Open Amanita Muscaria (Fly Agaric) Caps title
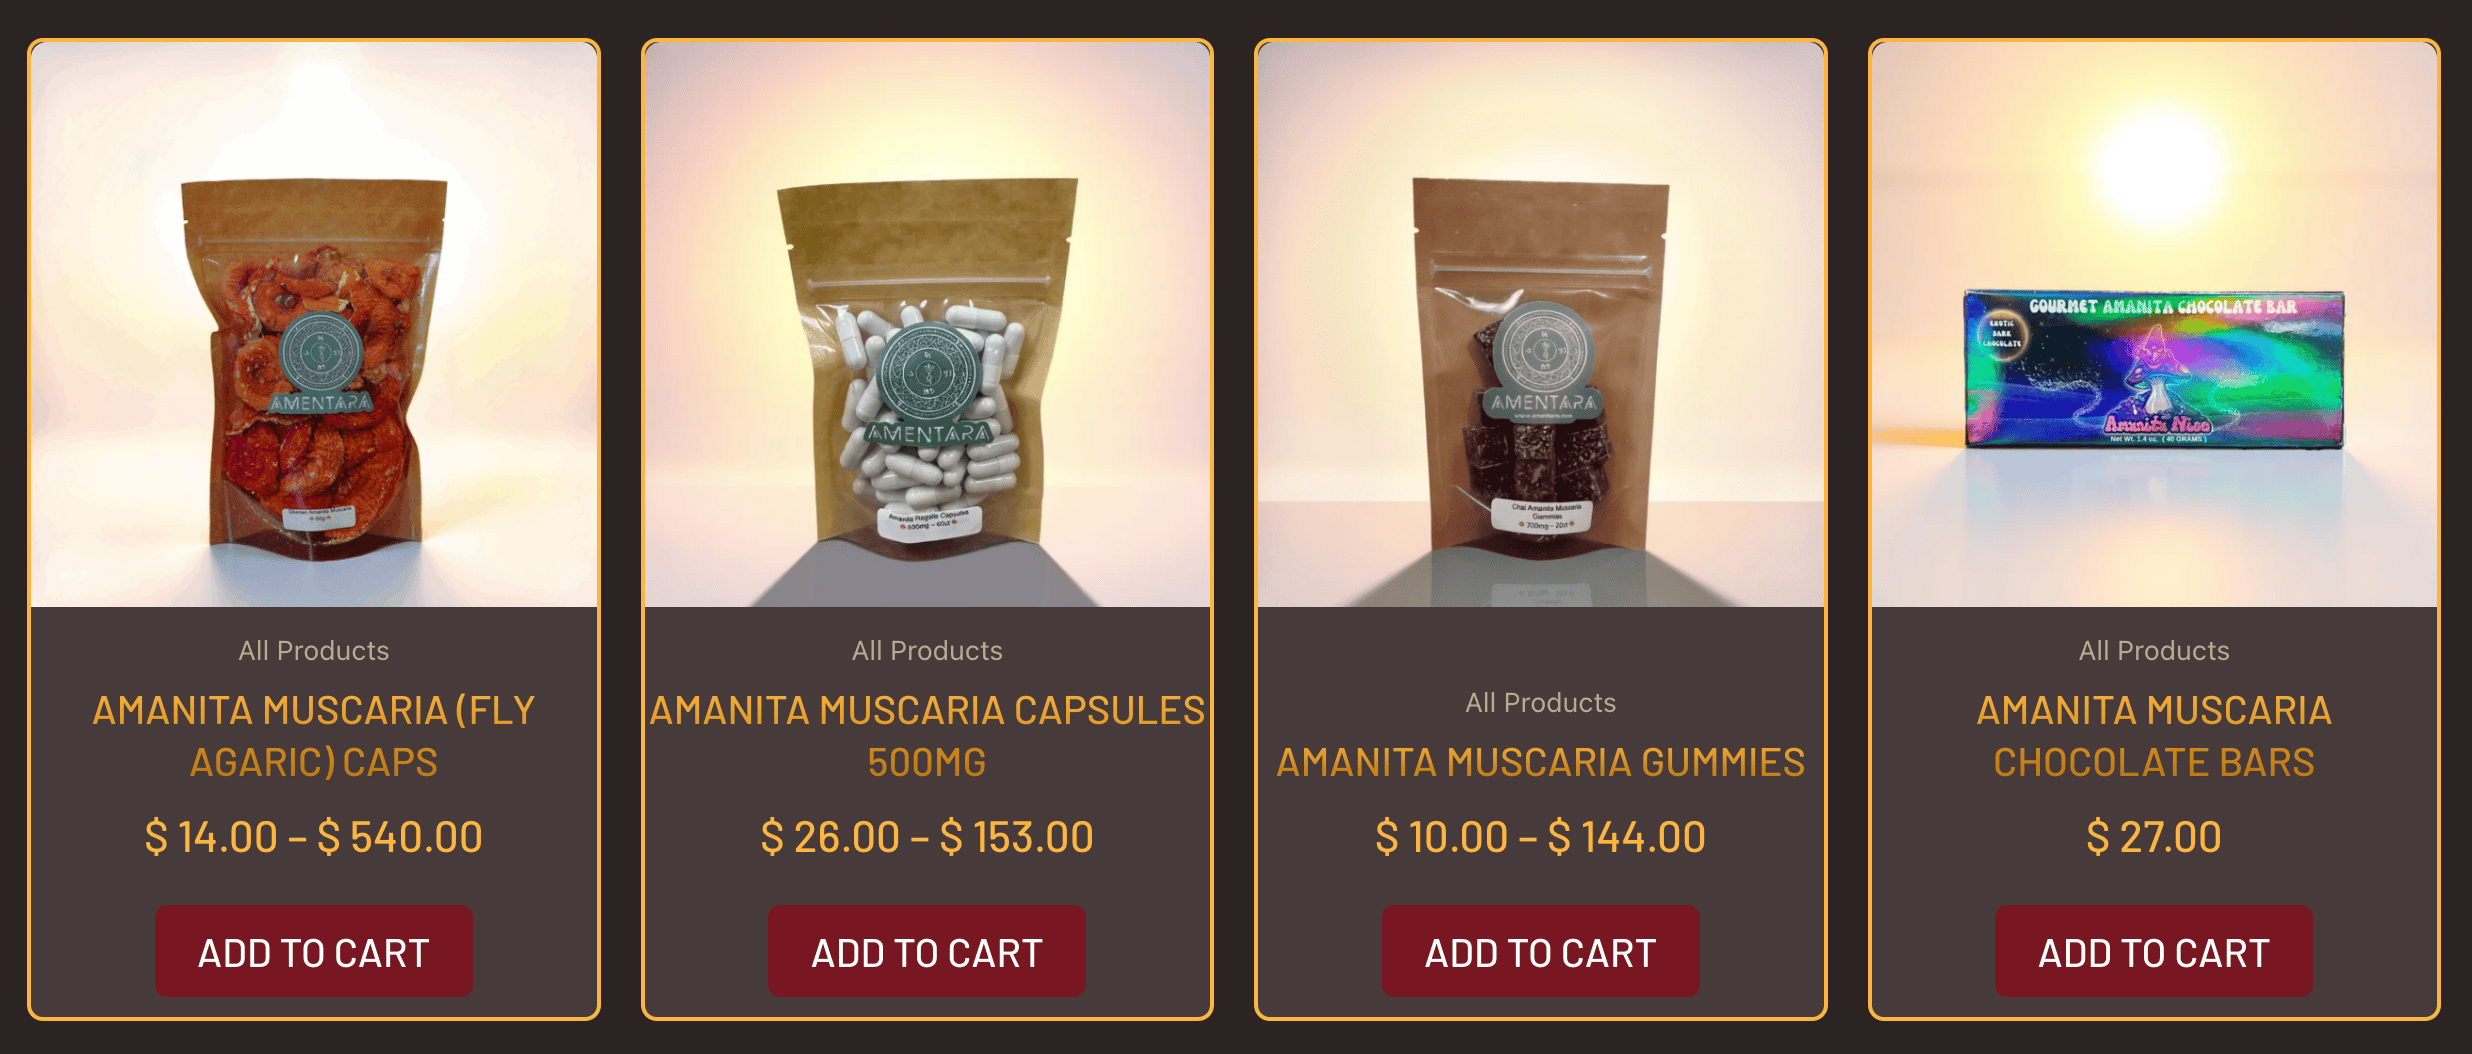This screenshot has width=2472, height=1054. click(314, 736)
